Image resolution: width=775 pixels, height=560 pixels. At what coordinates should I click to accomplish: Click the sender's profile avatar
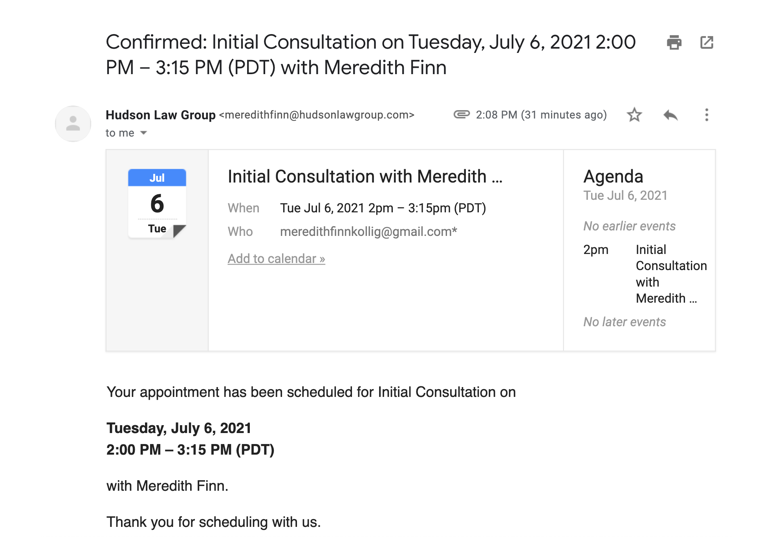point(73,124)
